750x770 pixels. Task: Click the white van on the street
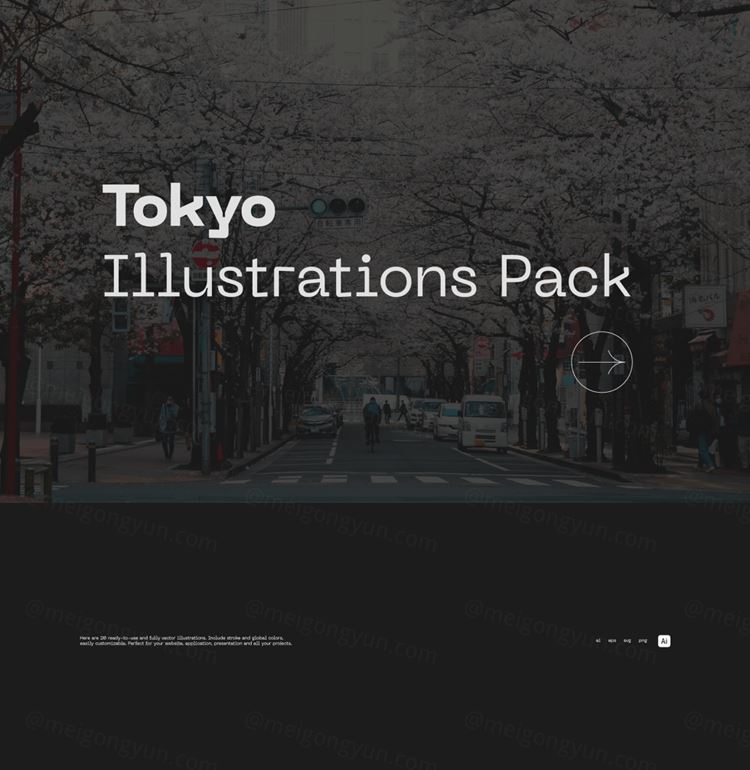click(483, 421)
